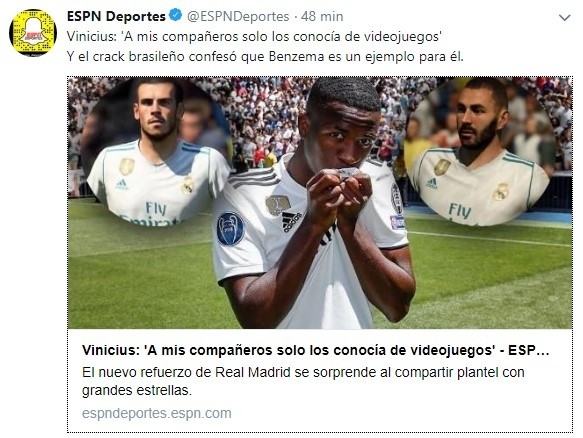The height and width of the screenshot is (438, 583).
Task: Click the article description about Real Madrid
Action: (303, 381)
